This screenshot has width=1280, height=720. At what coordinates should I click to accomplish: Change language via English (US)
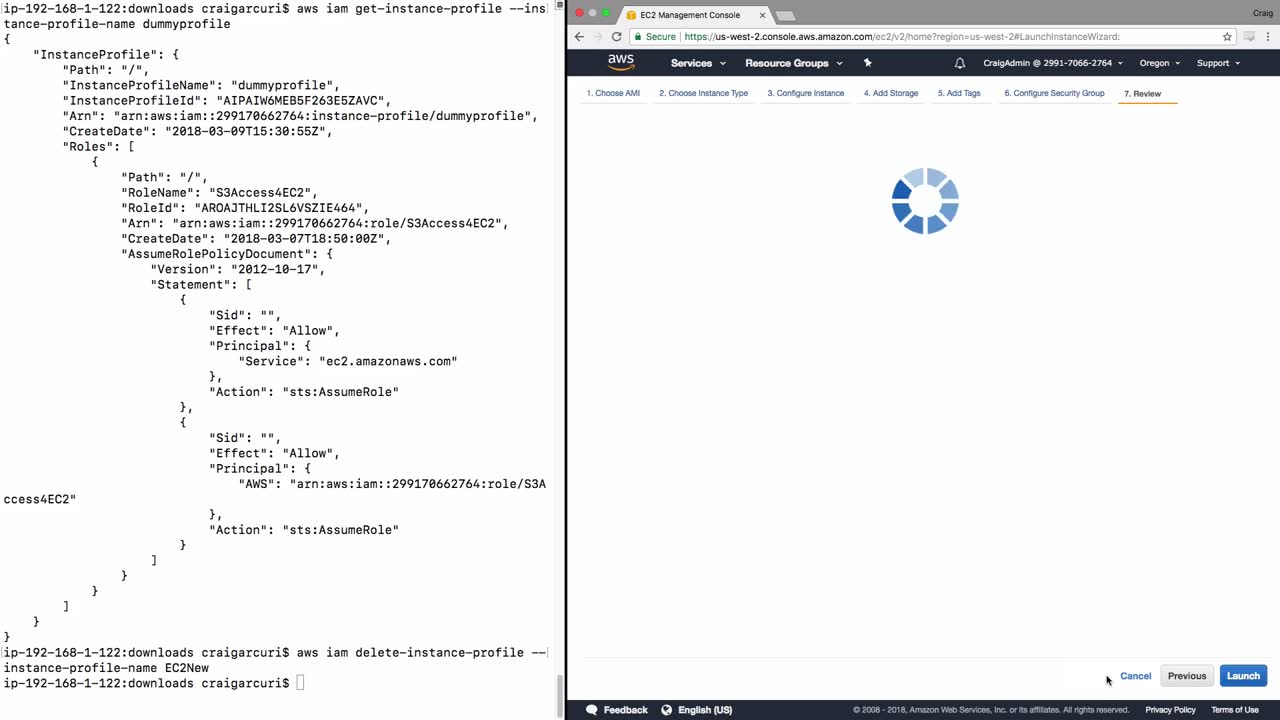[x=705, y=710]
